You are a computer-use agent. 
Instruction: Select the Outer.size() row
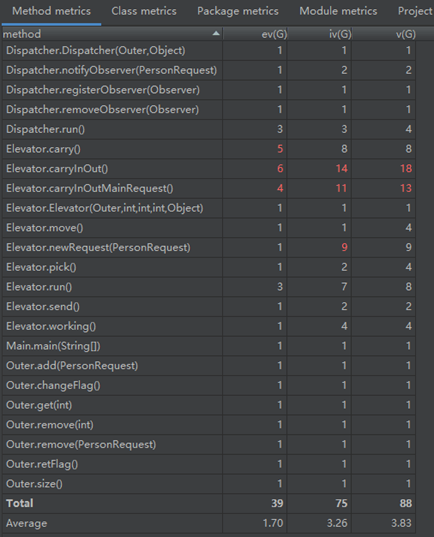point(209,484)
